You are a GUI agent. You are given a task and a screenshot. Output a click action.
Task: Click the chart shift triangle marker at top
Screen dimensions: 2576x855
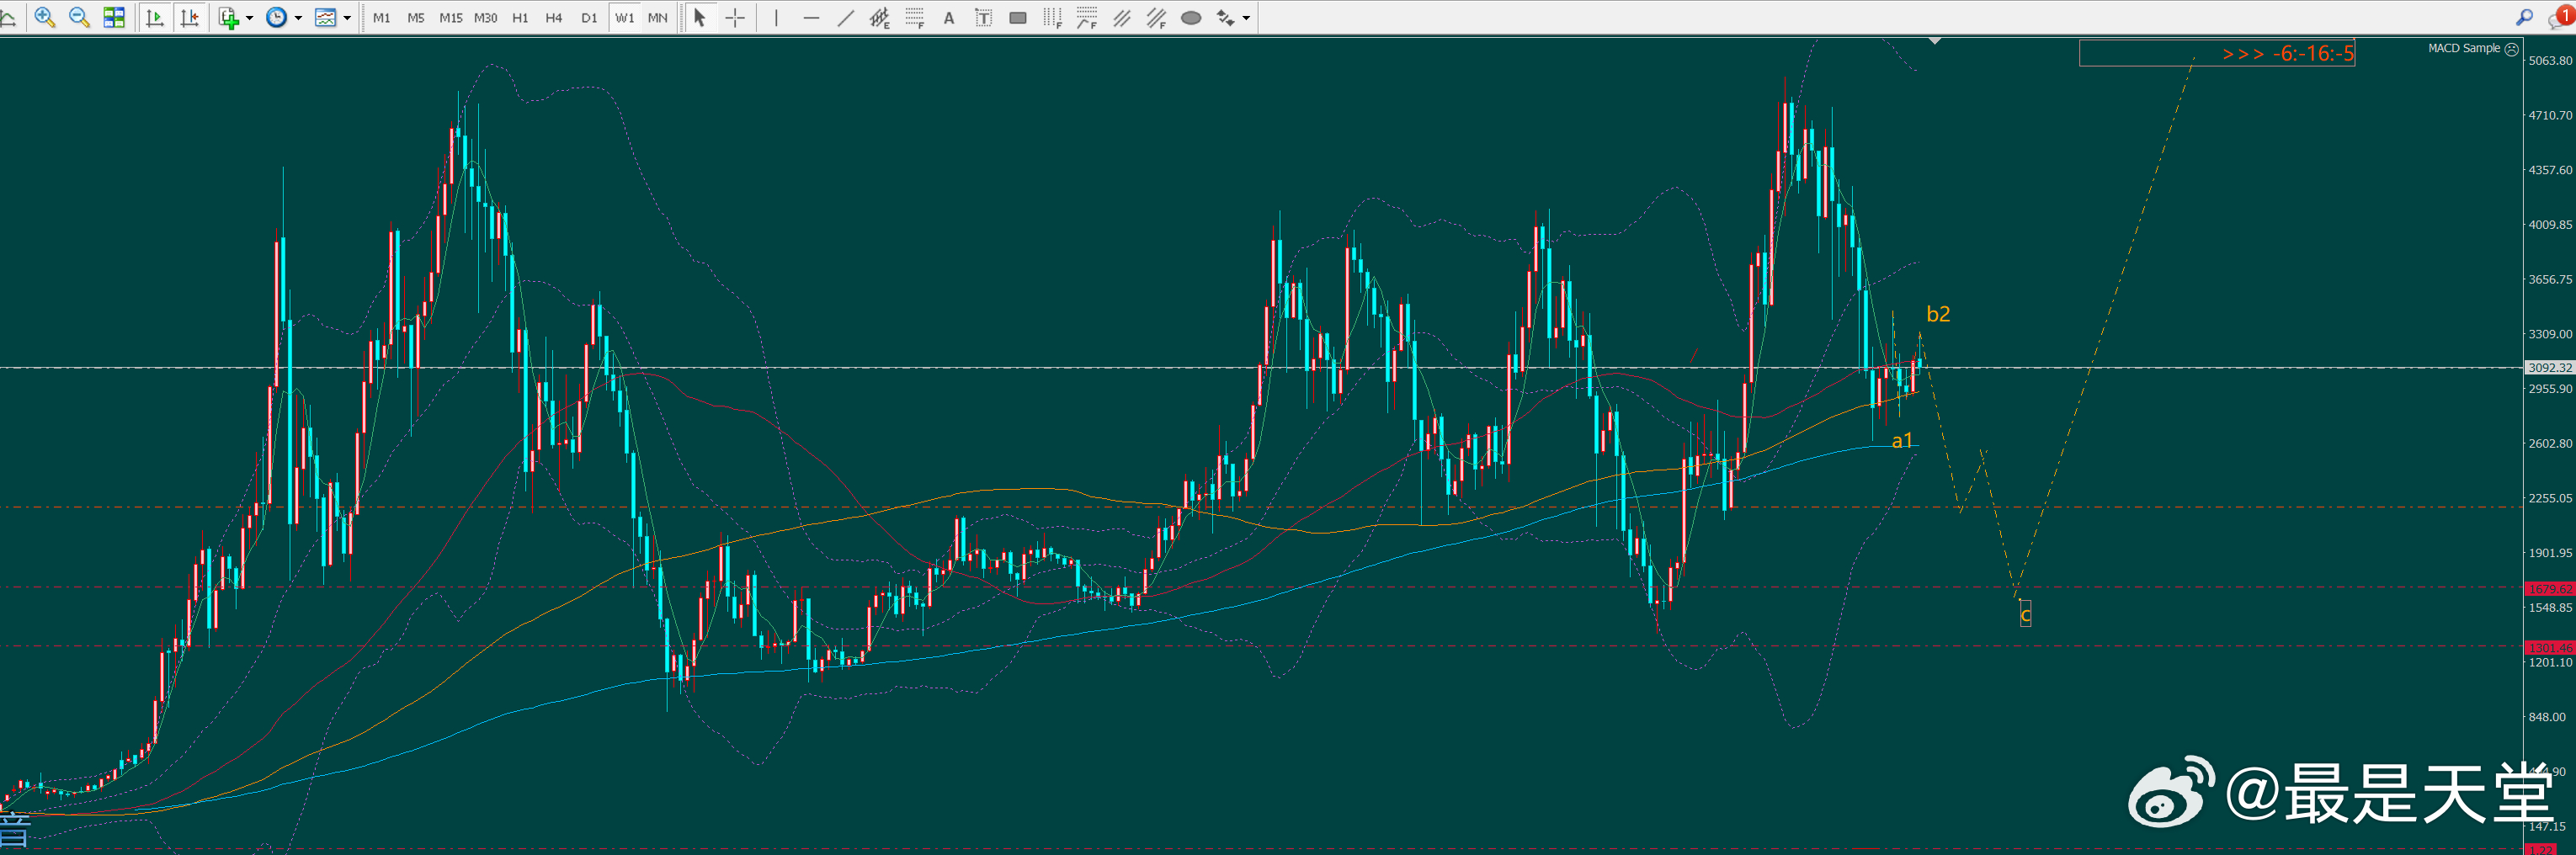tap(1935, 41)
